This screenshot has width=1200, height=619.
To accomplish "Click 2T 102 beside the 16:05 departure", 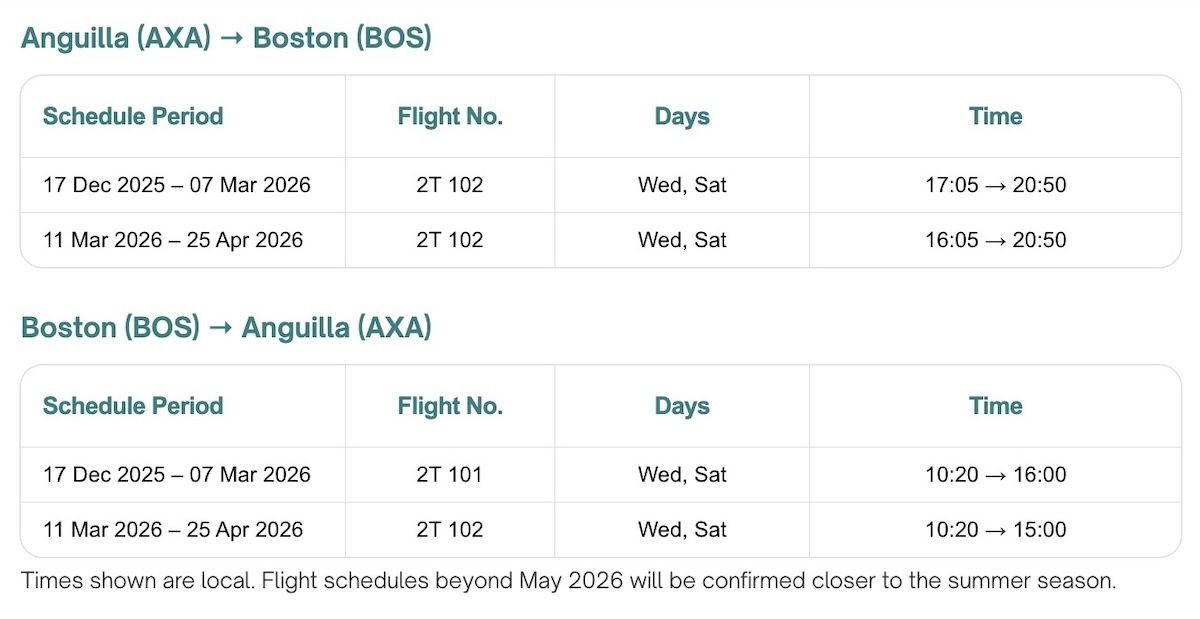I will click(x=450, y=240).
